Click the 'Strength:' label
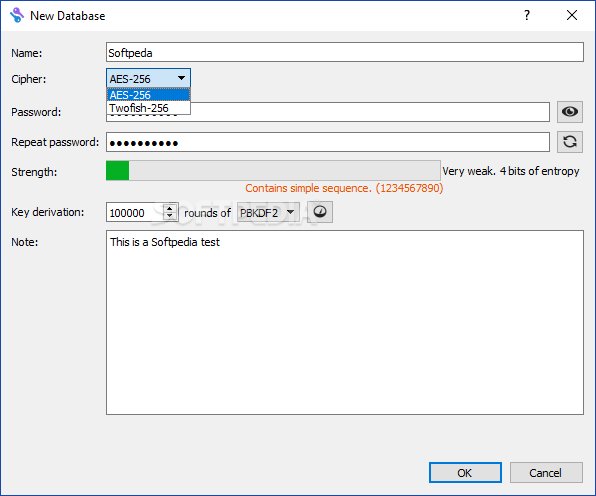This screenshot has width=596, height=496. pyautogui.click(x=34, y=172)
